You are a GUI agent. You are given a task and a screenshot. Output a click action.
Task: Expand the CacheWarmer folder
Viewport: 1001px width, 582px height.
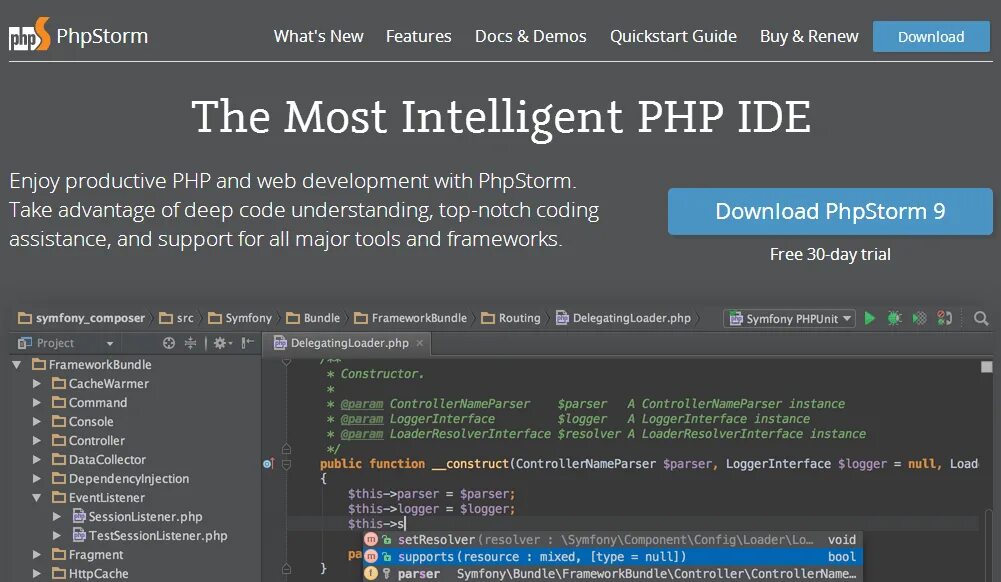click(x=37, y=384)
